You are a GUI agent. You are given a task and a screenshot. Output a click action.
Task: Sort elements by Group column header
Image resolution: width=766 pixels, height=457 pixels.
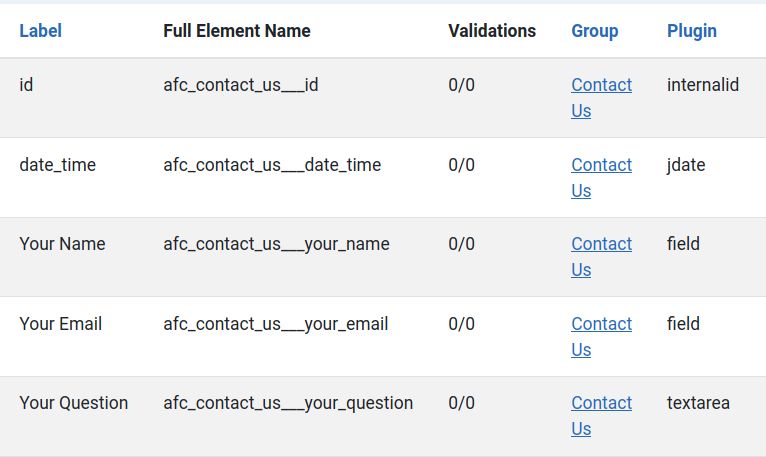(x=594, y=31)
